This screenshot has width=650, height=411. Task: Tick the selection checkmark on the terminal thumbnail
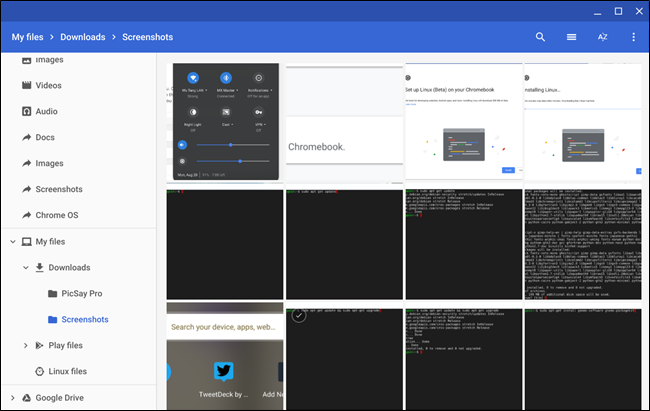298,316
